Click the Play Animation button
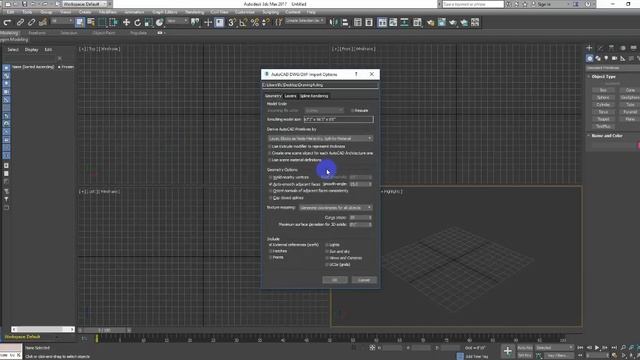640x360 pixels. pyautogui.click(x=597, y=347)
